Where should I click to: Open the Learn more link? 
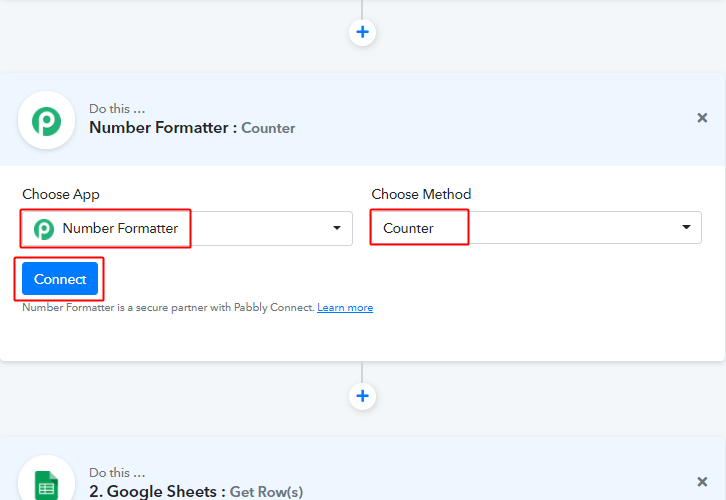[345, 307]
